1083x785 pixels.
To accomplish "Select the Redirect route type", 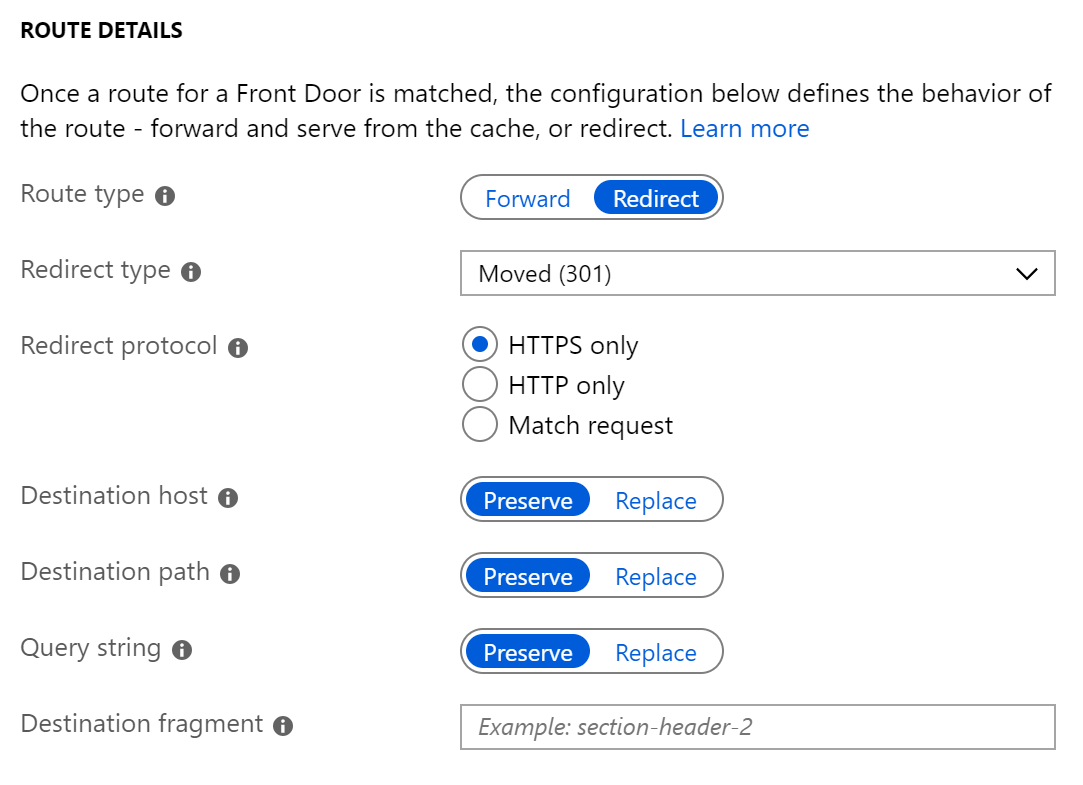I will [x=656, y=198].
